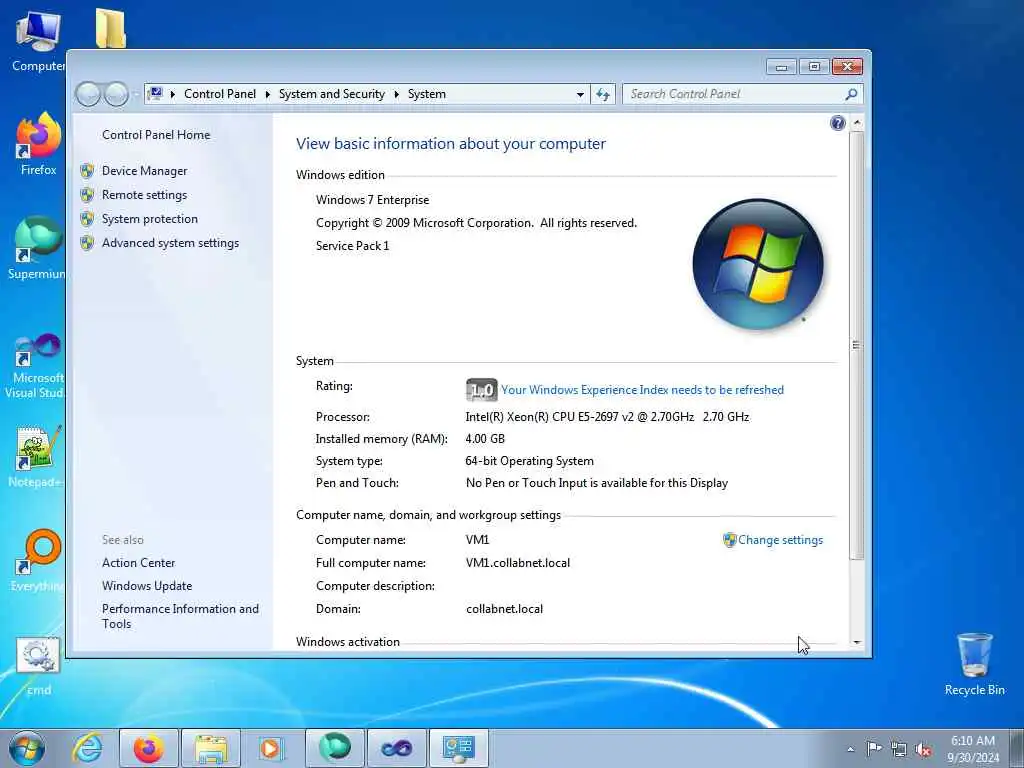Select Microsoft Visual Studio desktop shortcut
Screen dimensions: 1024x768
(36, 366)
